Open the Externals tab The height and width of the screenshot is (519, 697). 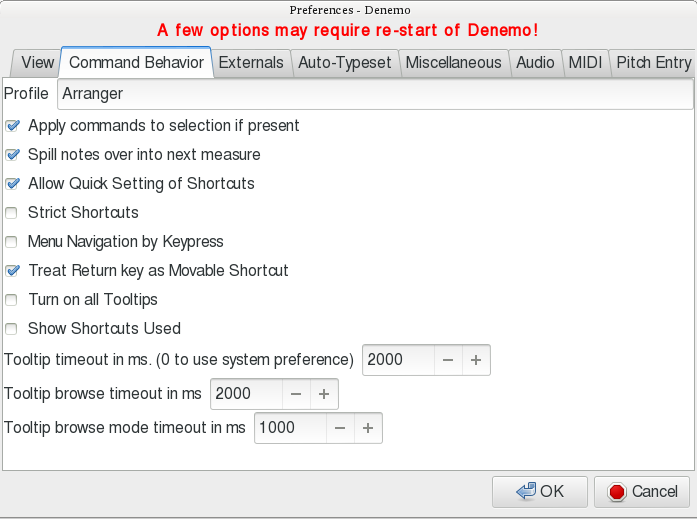click(251, 62)
